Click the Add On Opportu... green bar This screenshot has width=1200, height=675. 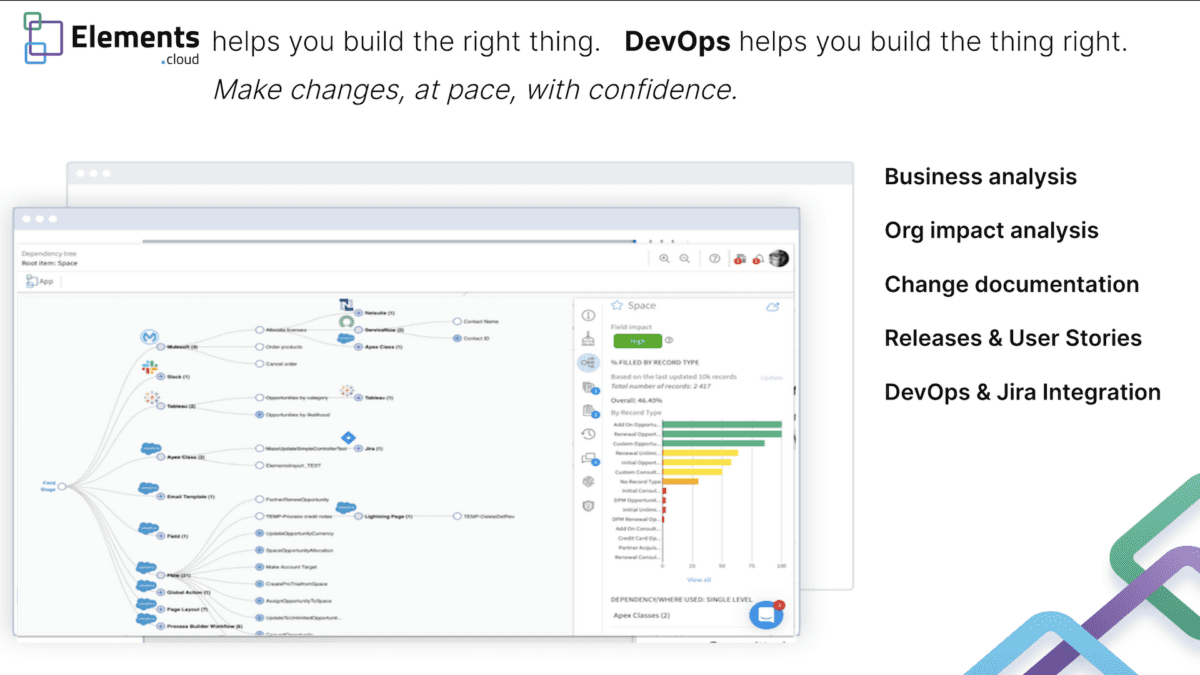click(x=722, y=424)
